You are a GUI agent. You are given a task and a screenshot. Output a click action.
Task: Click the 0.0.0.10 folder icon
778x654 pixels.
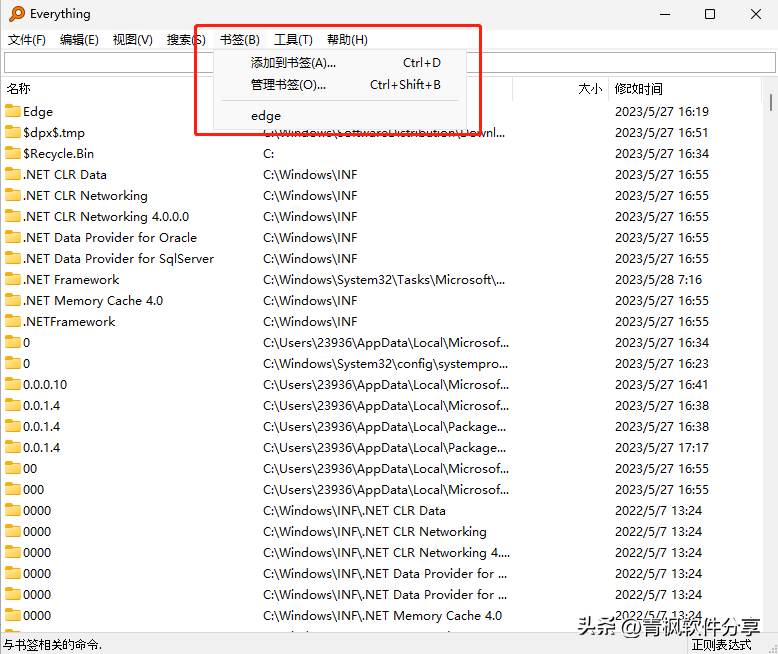tap(13, 384)
